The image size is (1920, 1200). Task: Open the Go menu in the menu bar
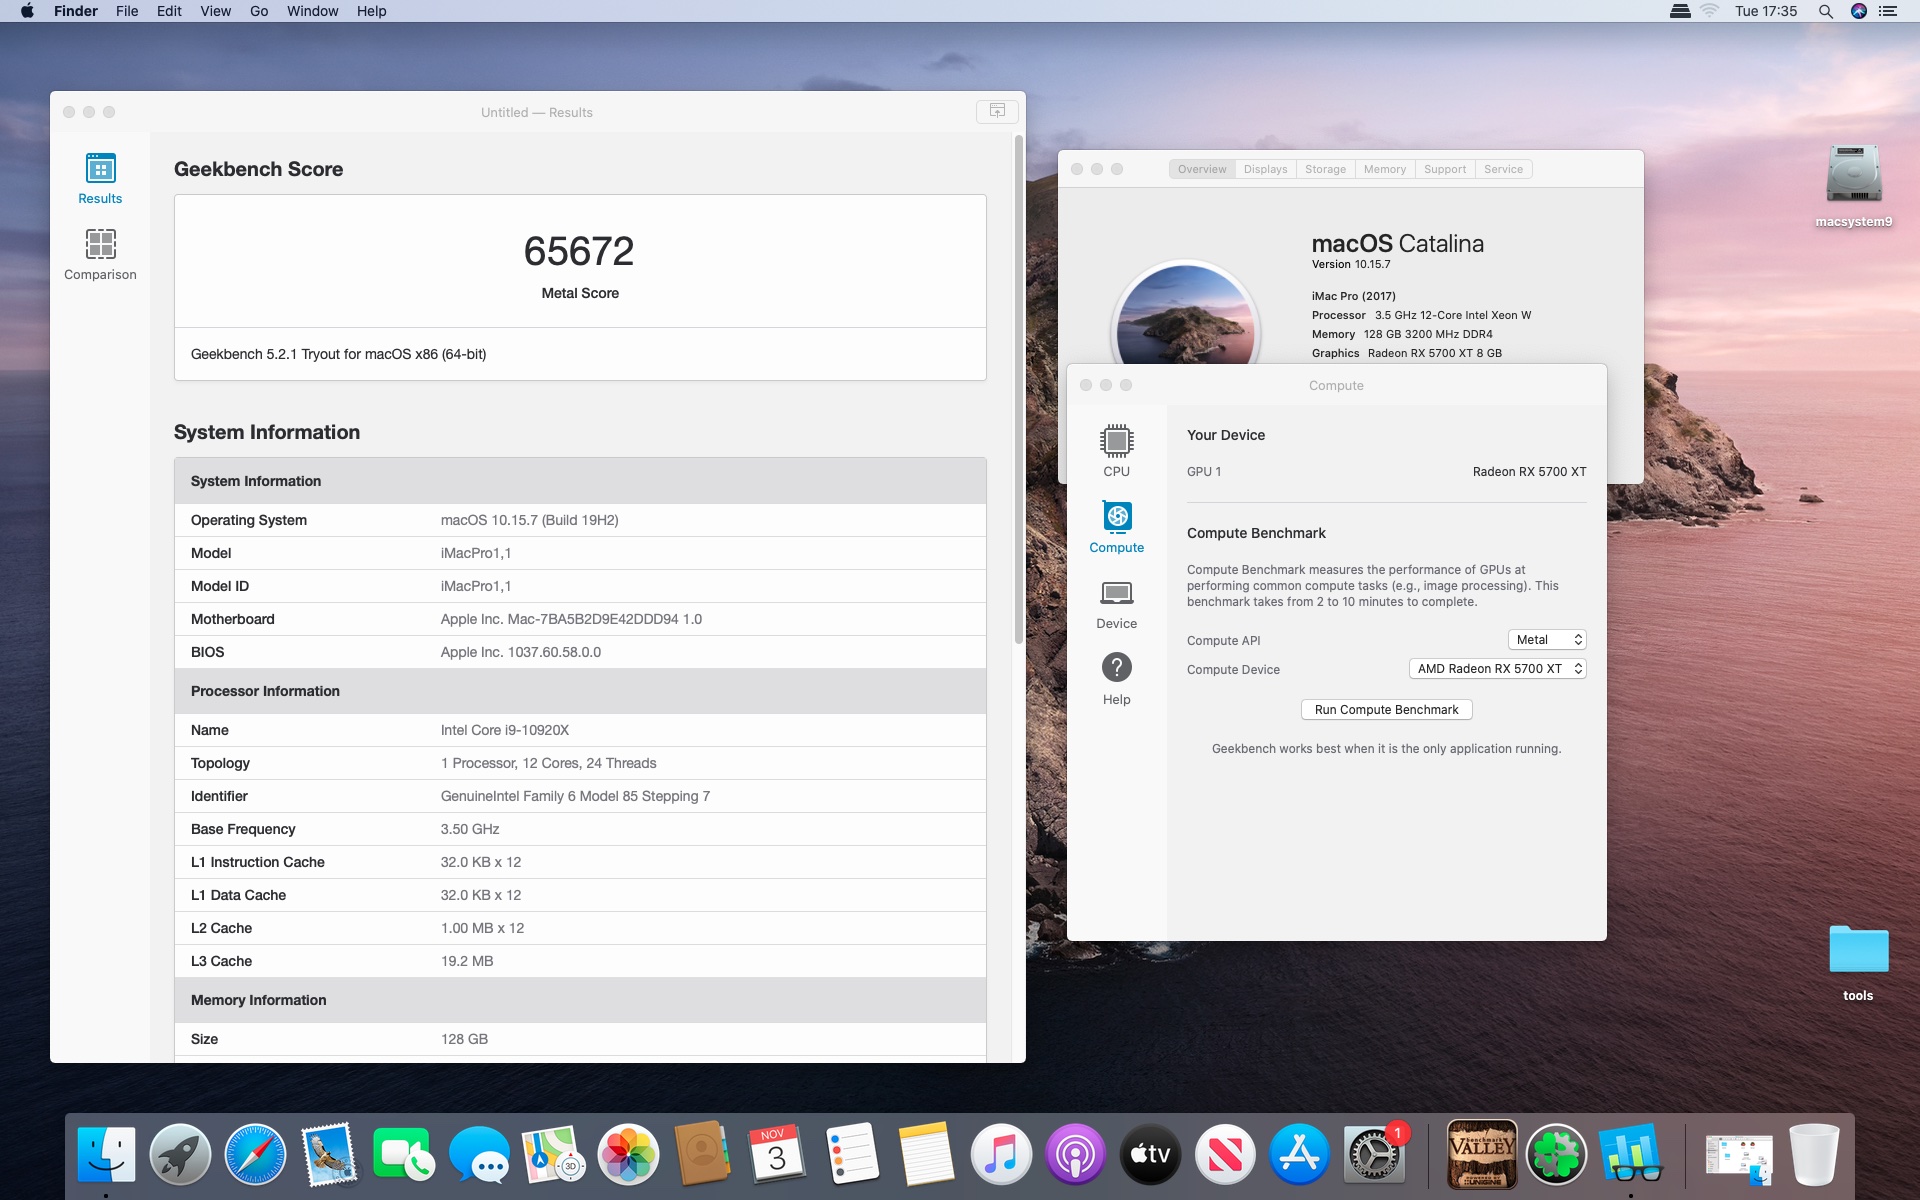259,11
